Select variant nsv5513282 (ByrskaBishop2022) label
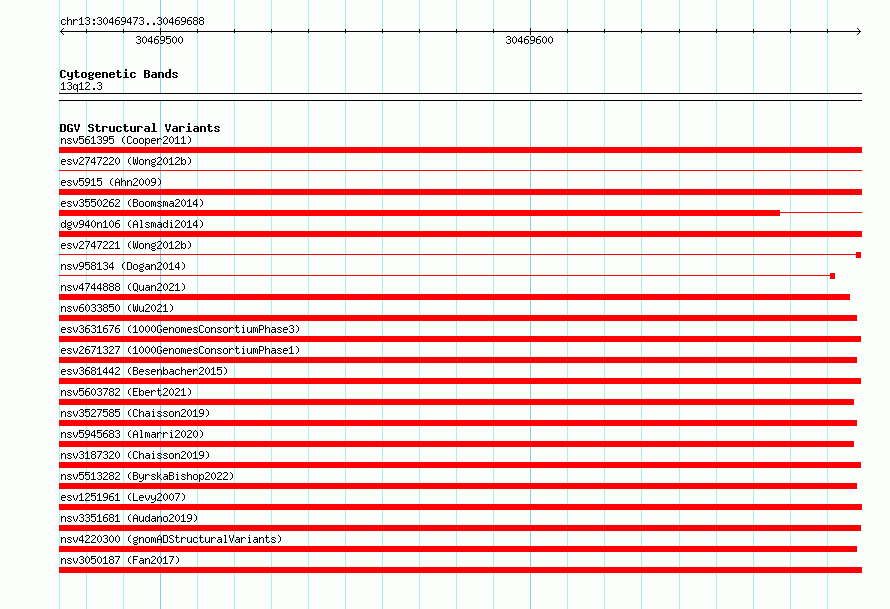890x609 pixels. [x=147, y=476]
